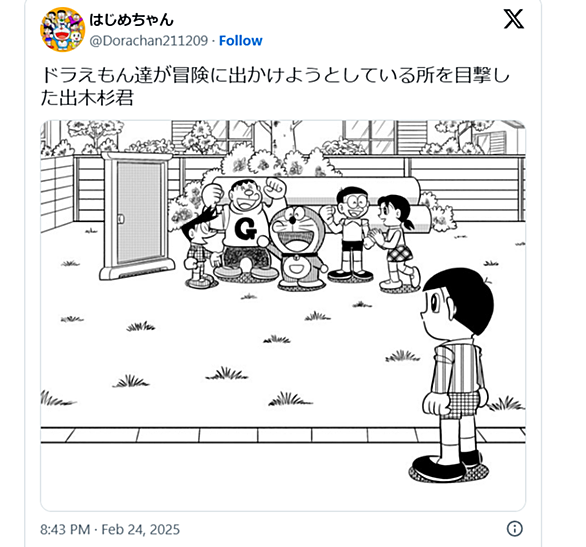Viewport: 586px width, 547px height.
Task: Click the boy standing in the foreground
Action: click(x=455, y=375)
